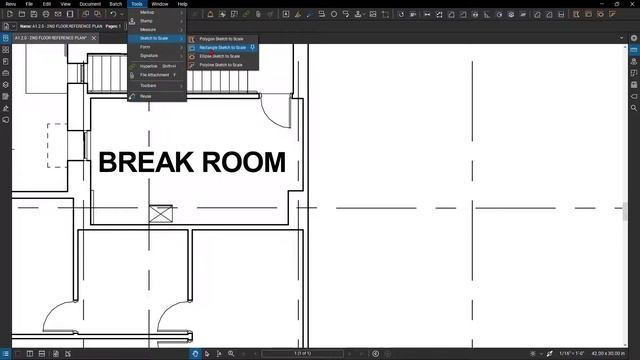
Task: Click the page scale 1/16" = 1'-0" readout
Action: 571,353
